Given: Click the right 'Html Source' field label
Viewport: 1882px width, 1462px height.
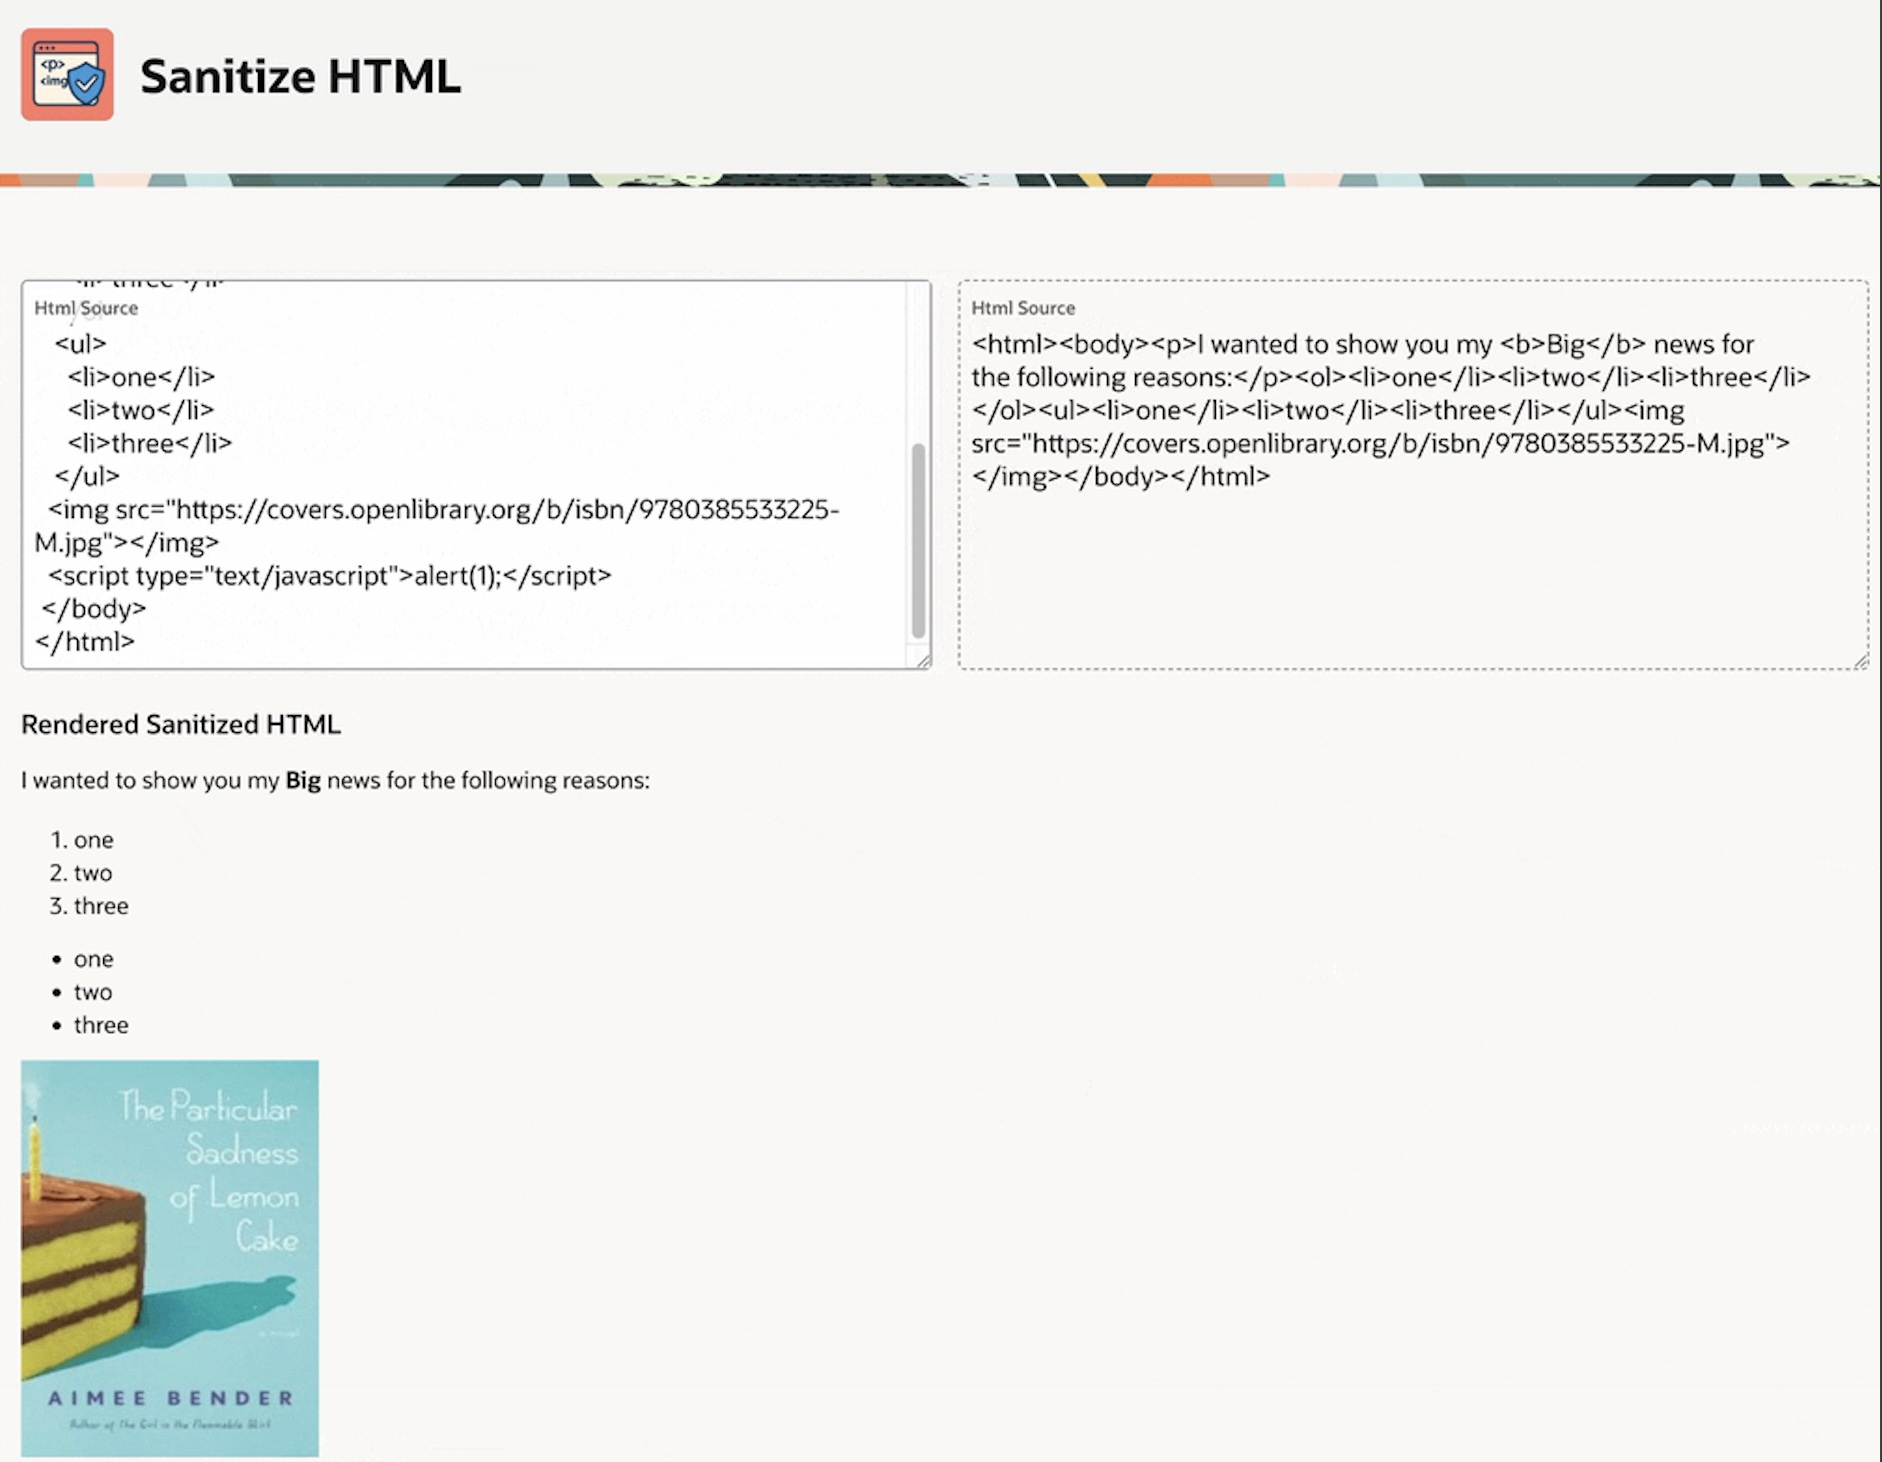Looking at the screenshot, I should 1023,308.
